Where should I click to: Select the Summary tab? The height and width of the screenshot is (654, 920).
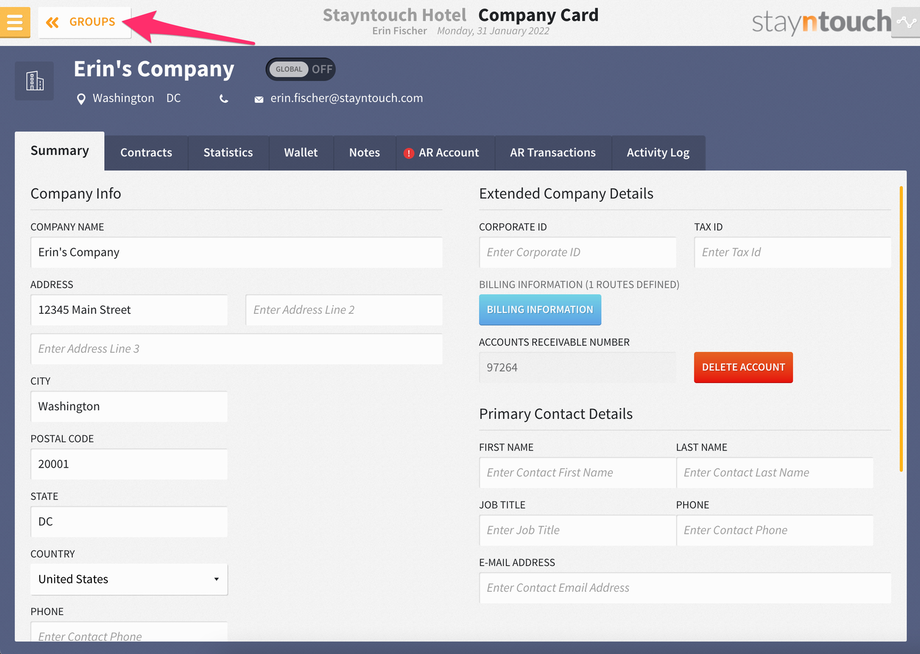[60, 151]
